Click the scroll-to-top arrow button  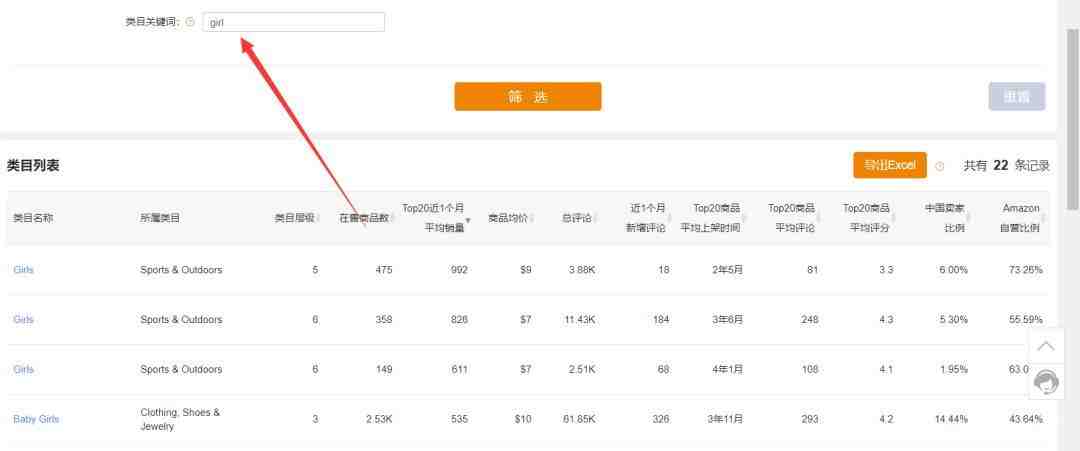[1046, 346]
